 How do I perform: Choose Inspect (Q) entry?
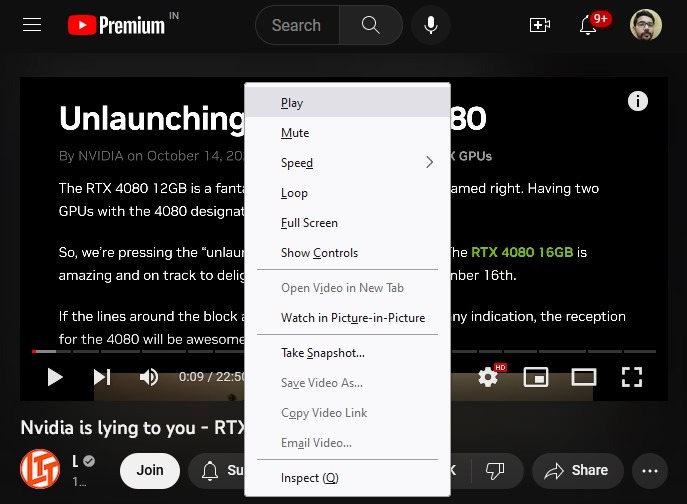click(347, 478)
